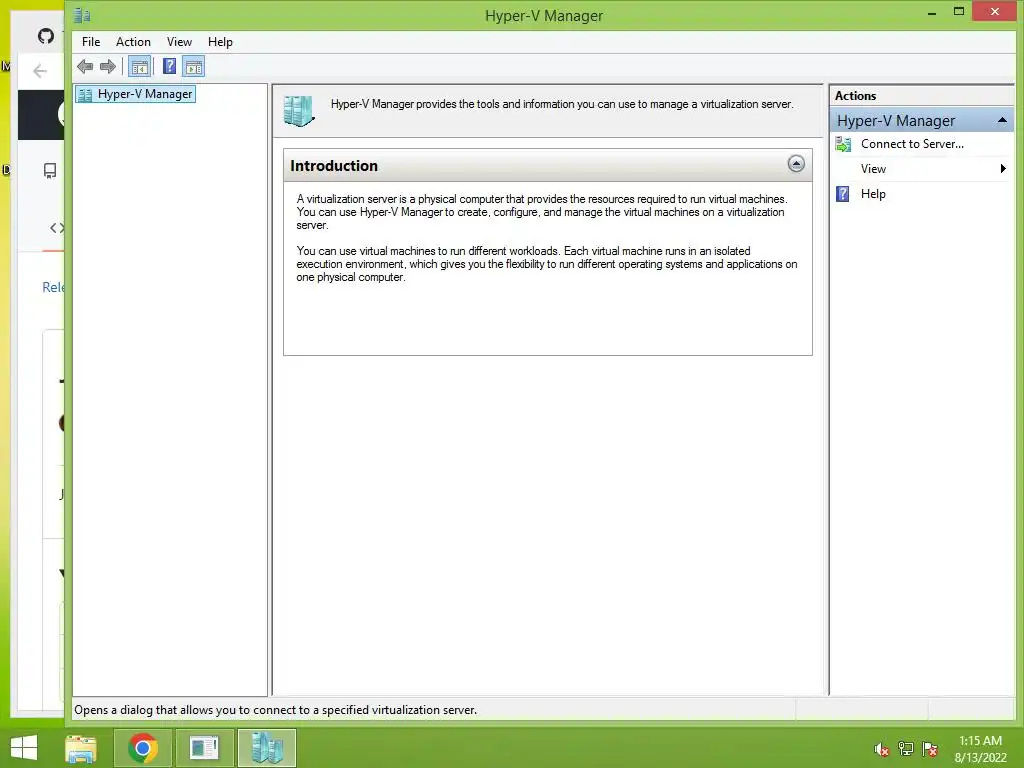1024x768 pixels.
Task: Open Server Manager from the taskbar
Action: pos(204,748)
